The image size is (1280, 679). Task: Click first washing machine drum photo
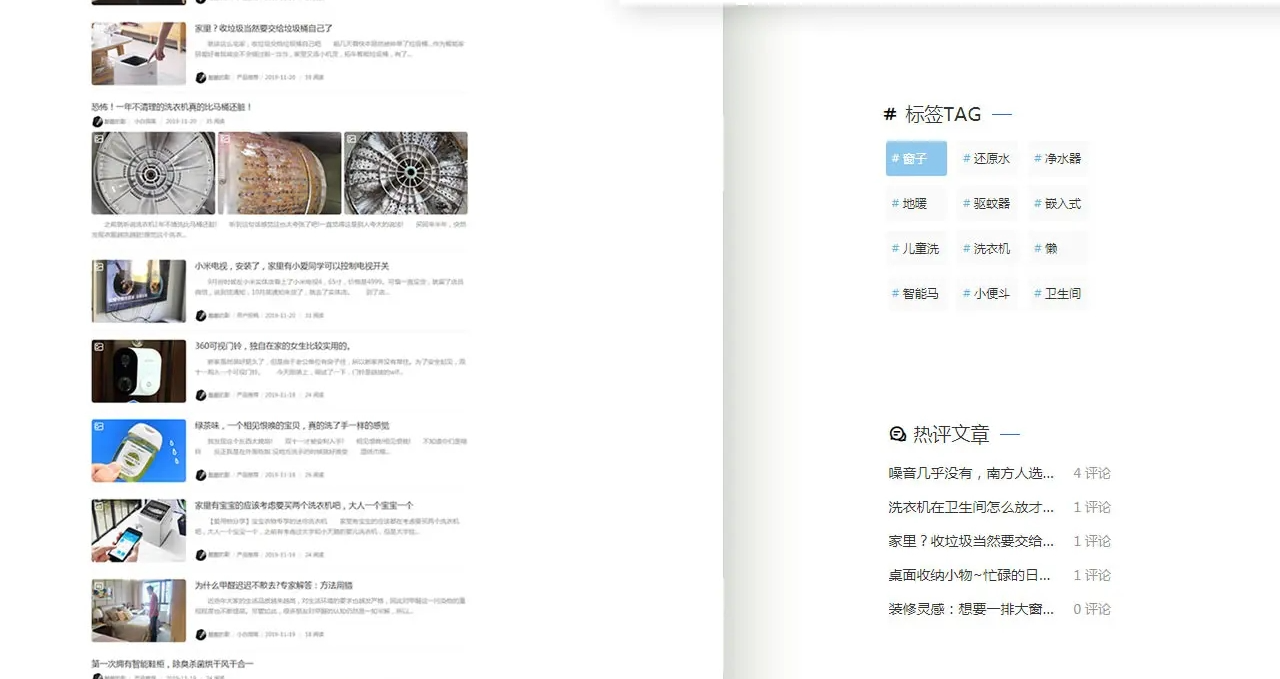pyautogui.click(x=153, y=173)
